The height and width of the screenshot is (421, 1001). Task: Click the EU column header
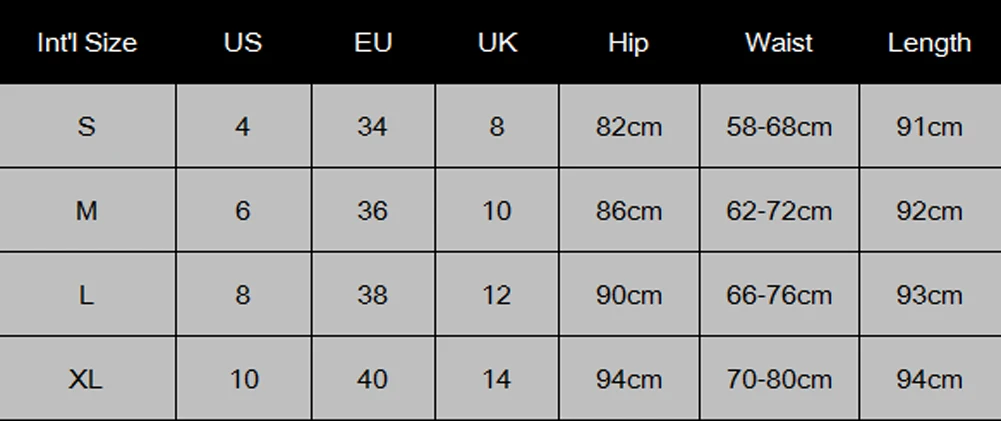click(372, 43)
